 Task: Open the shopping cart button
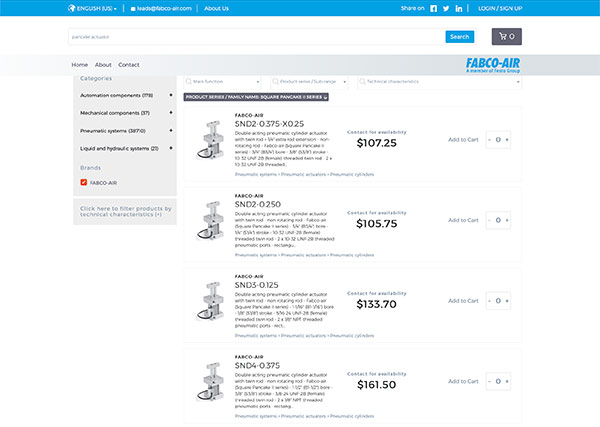coord(507,36)
